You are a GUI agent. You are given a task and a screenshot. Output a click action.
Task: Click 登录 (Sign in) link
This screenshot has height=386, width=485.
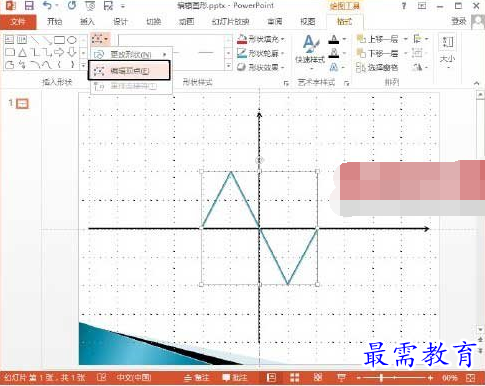(459, 22)
